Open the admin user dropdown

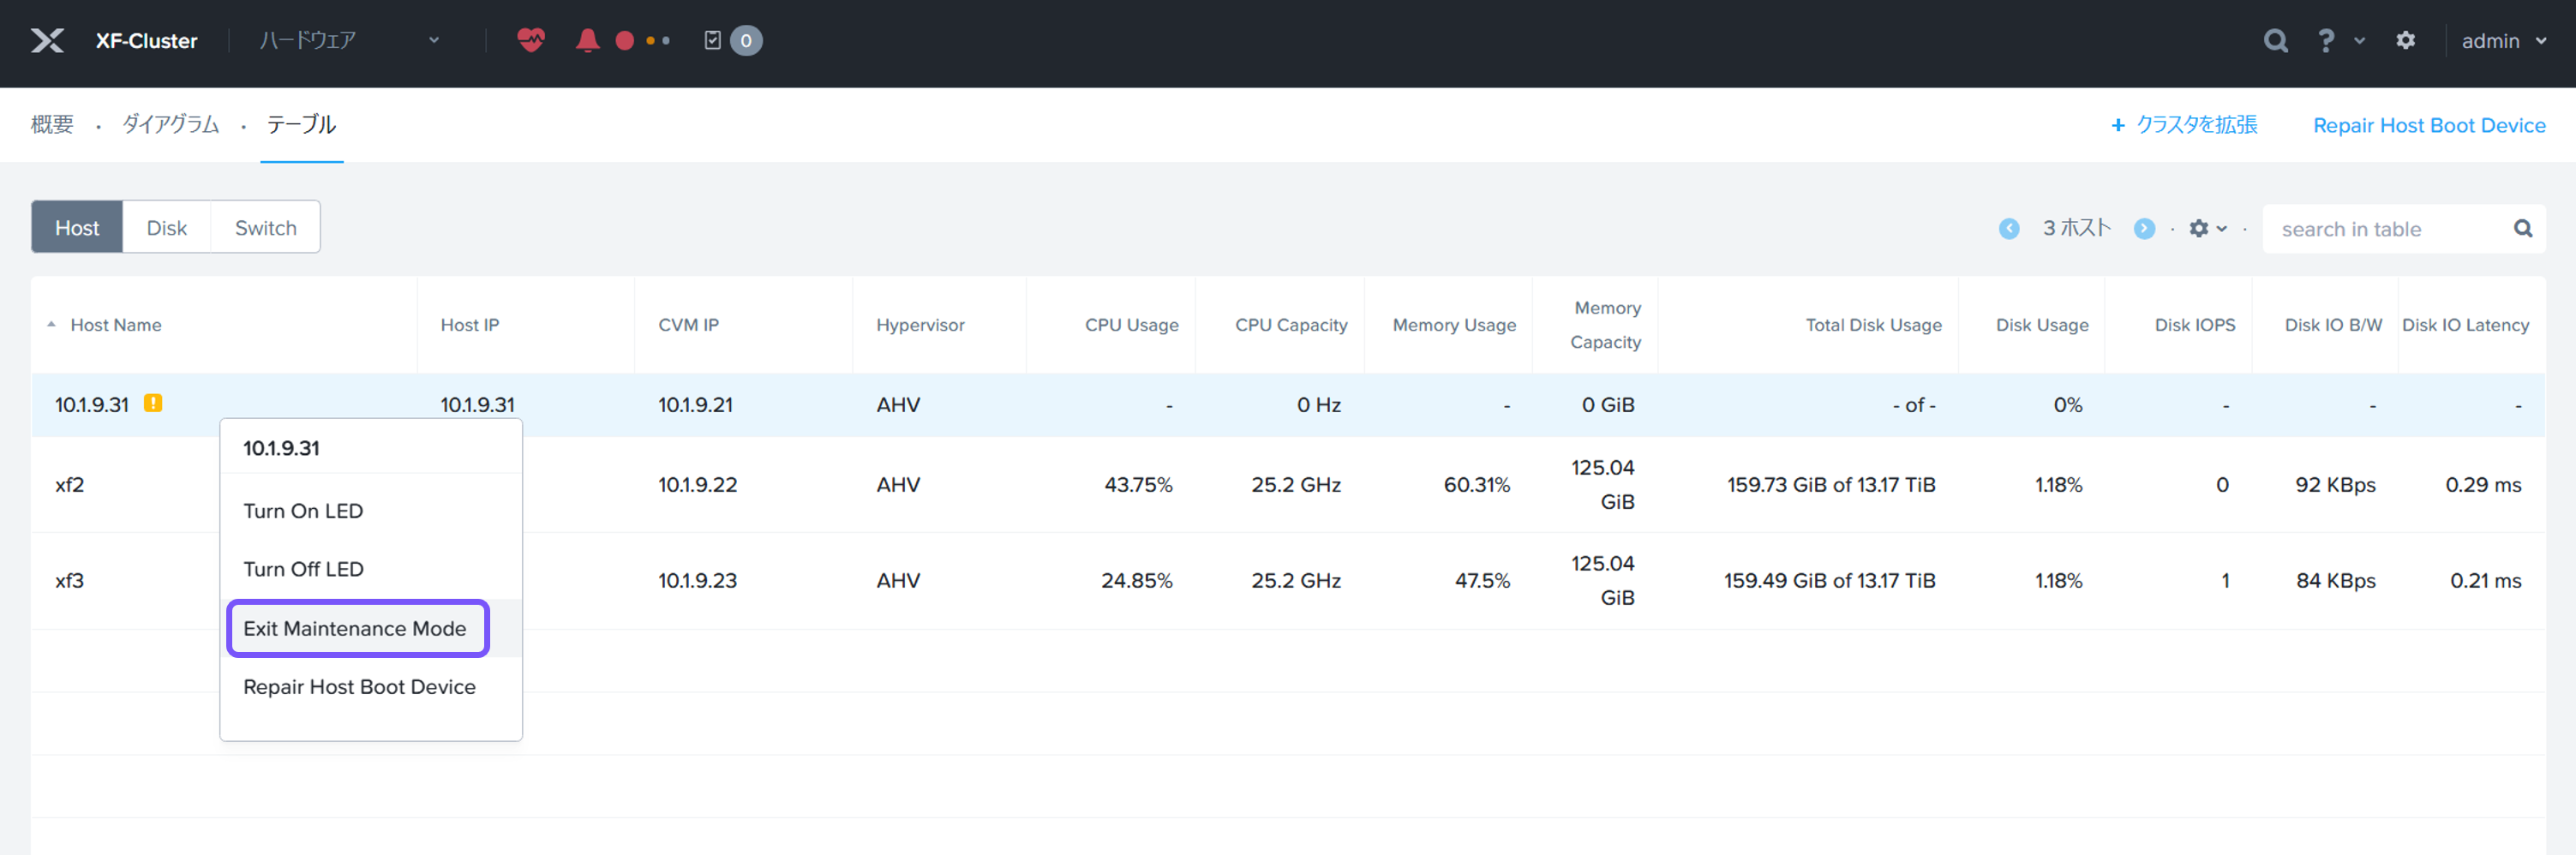pos(2502,41)
